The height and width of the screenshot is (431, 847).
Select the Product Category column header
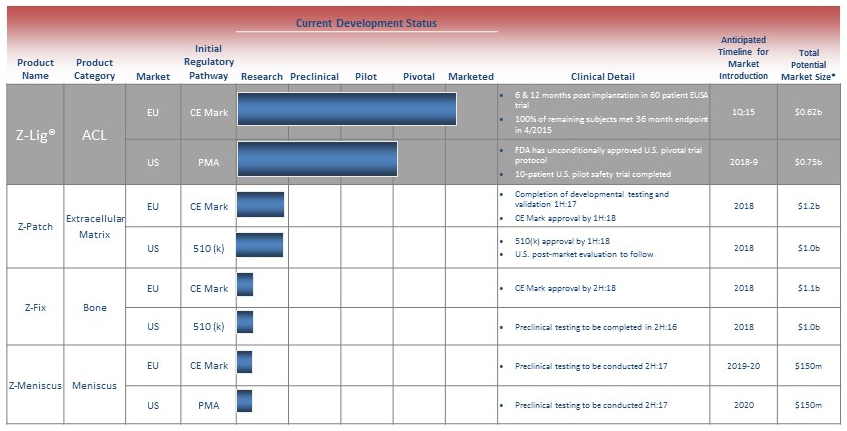(94, 69)
